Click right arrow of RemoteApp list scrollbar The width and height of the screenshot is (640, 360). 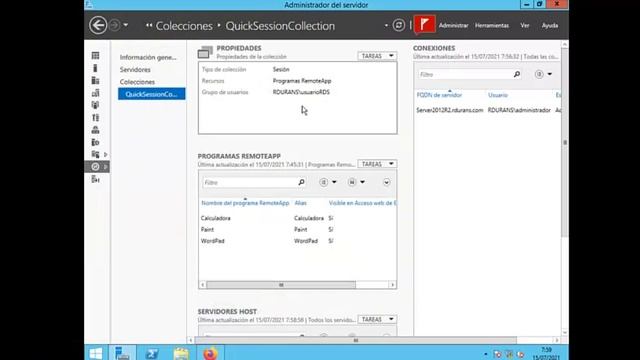[x=393, y=285]
